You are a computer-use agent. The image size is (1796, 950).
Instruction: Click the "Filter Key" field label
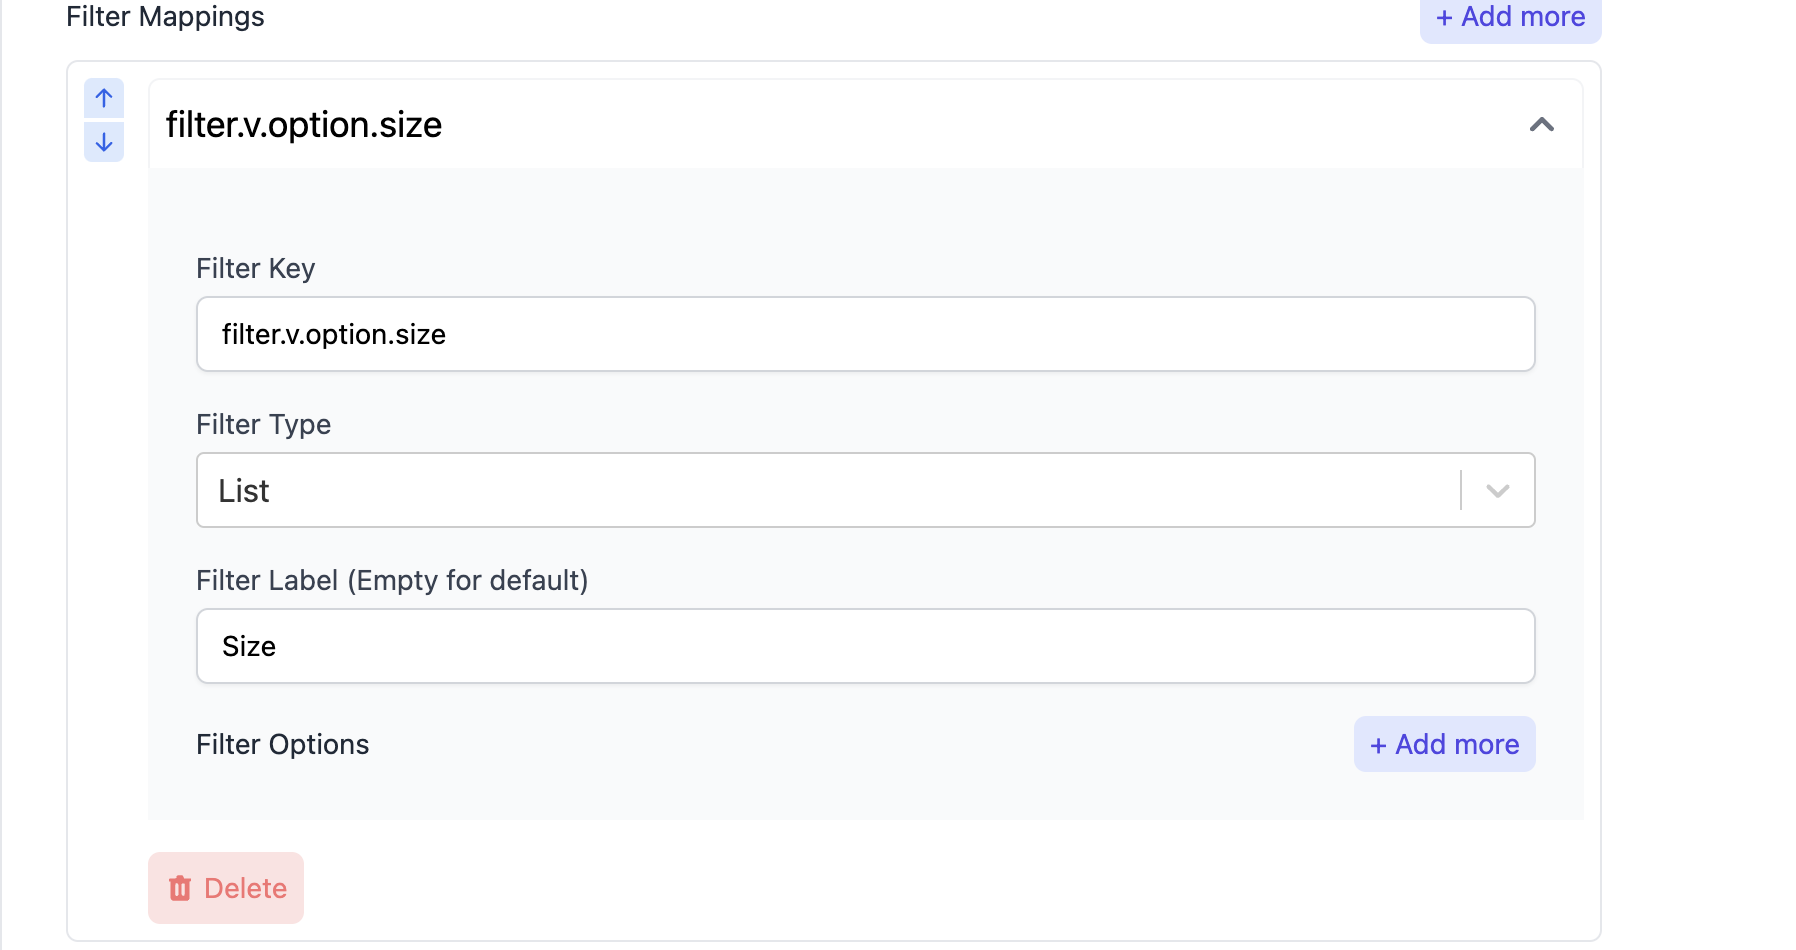point(255,268)
